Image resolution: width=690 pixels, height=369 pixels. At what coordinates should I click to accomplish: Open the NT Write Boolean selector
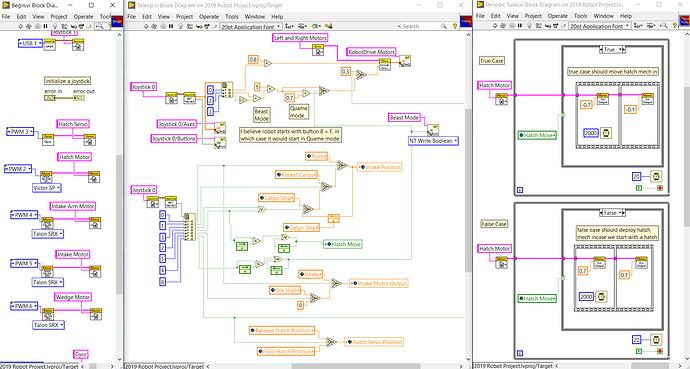click(x=433, y=141)
